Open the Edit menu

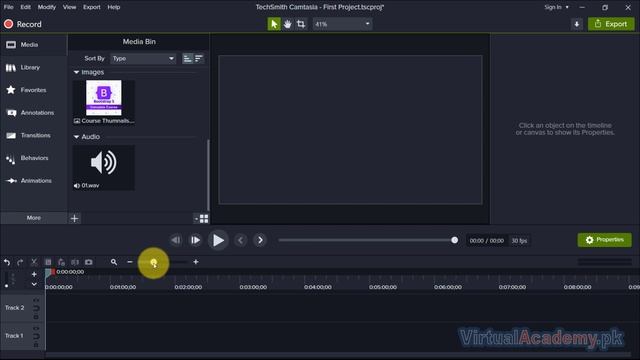[25, 7]
